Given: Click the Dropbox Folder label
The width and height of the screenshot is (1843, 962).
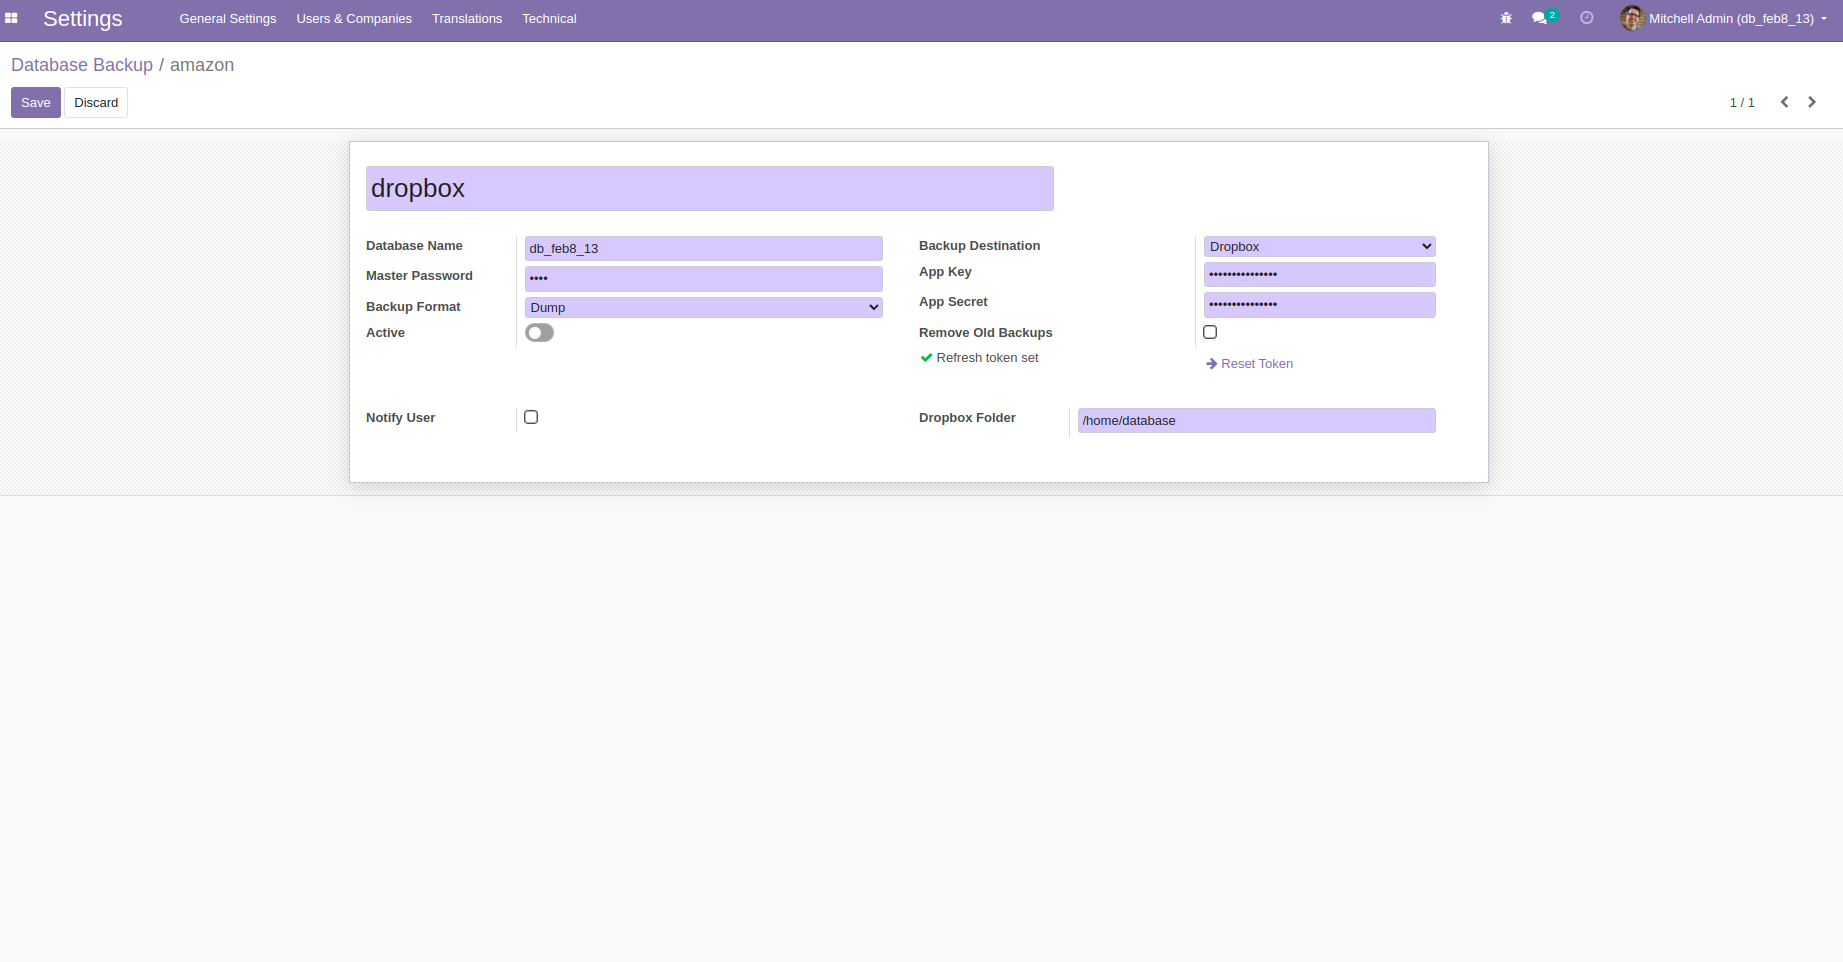Looking at the screenshot, I should pyautogui.click(x=967, y=418).
